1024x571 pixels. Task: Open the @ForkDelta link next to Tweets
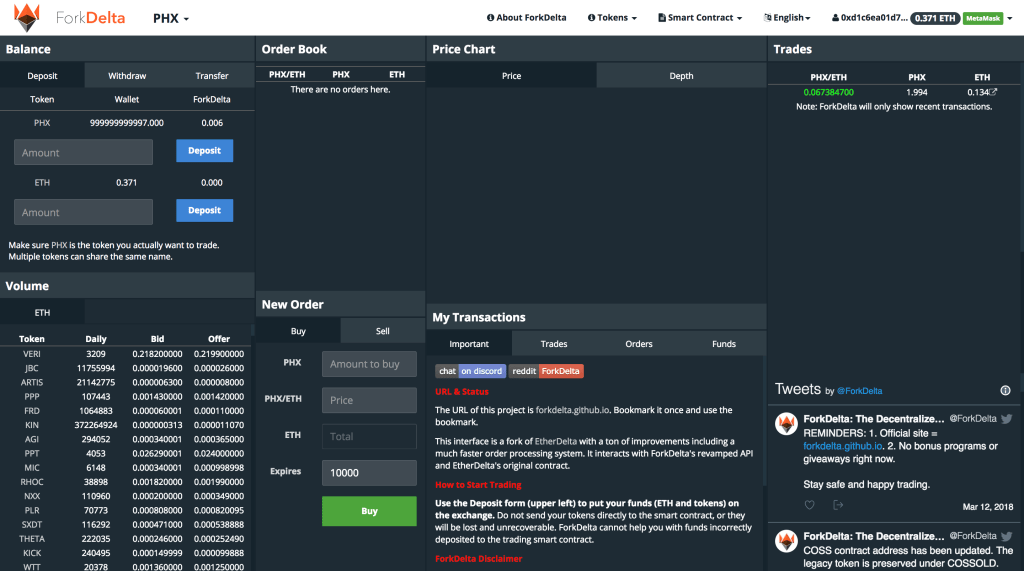click(x=859, y=391)
